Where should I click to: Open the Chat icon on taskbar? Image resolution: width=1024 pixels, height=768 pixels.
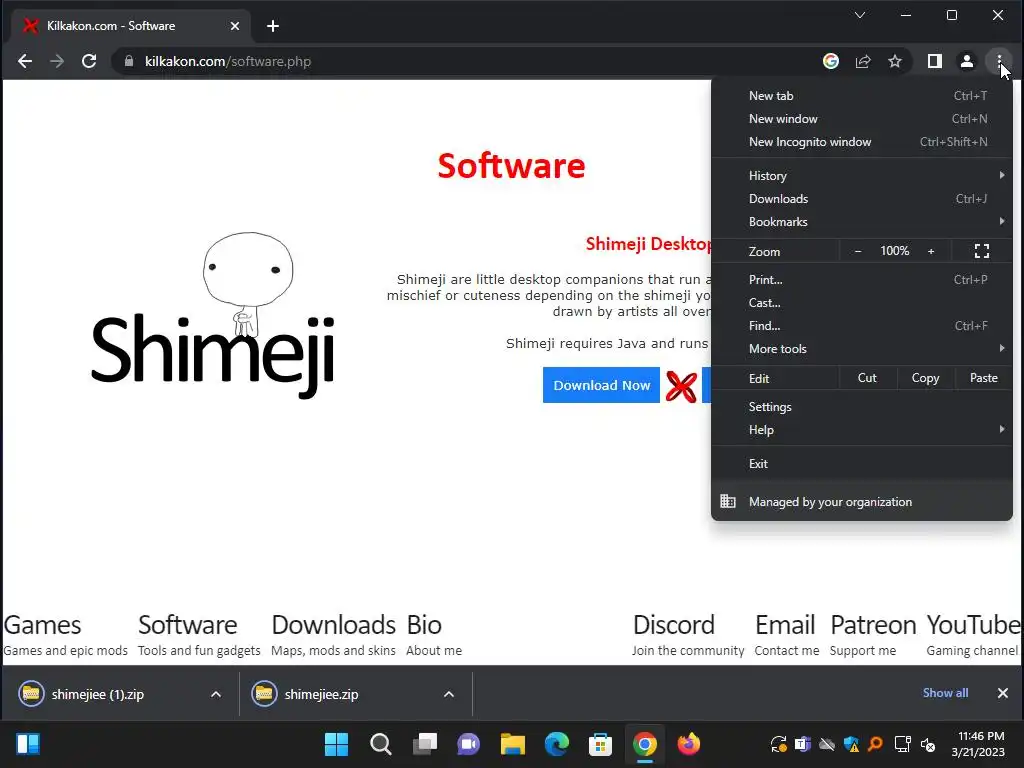pyautogui.click(x=468, y=744)
